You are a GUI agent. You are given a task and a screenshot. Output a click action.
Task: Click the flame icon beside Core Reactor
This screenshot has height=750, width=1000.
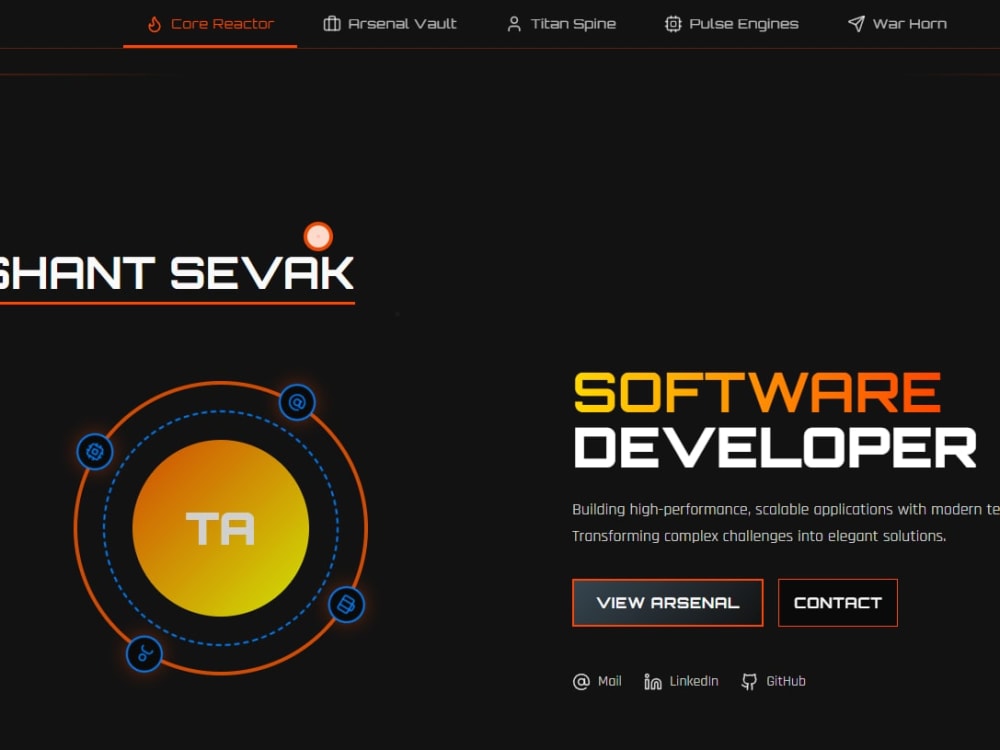[x=154, y=24]
